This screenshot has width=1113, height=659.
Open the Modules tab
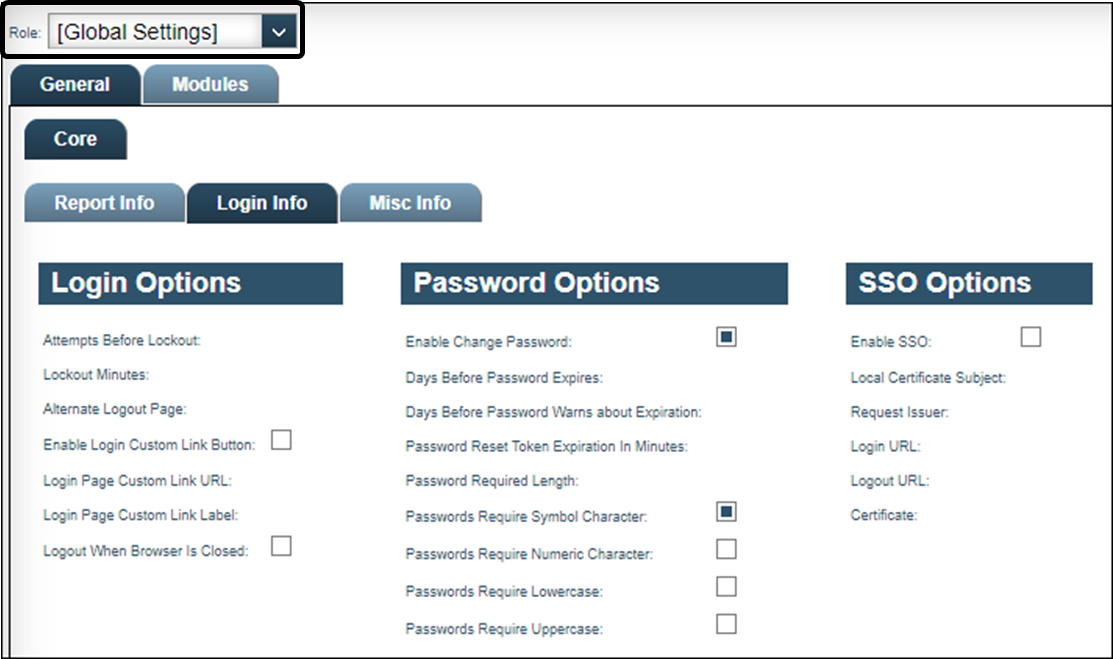tap(210, 85)
